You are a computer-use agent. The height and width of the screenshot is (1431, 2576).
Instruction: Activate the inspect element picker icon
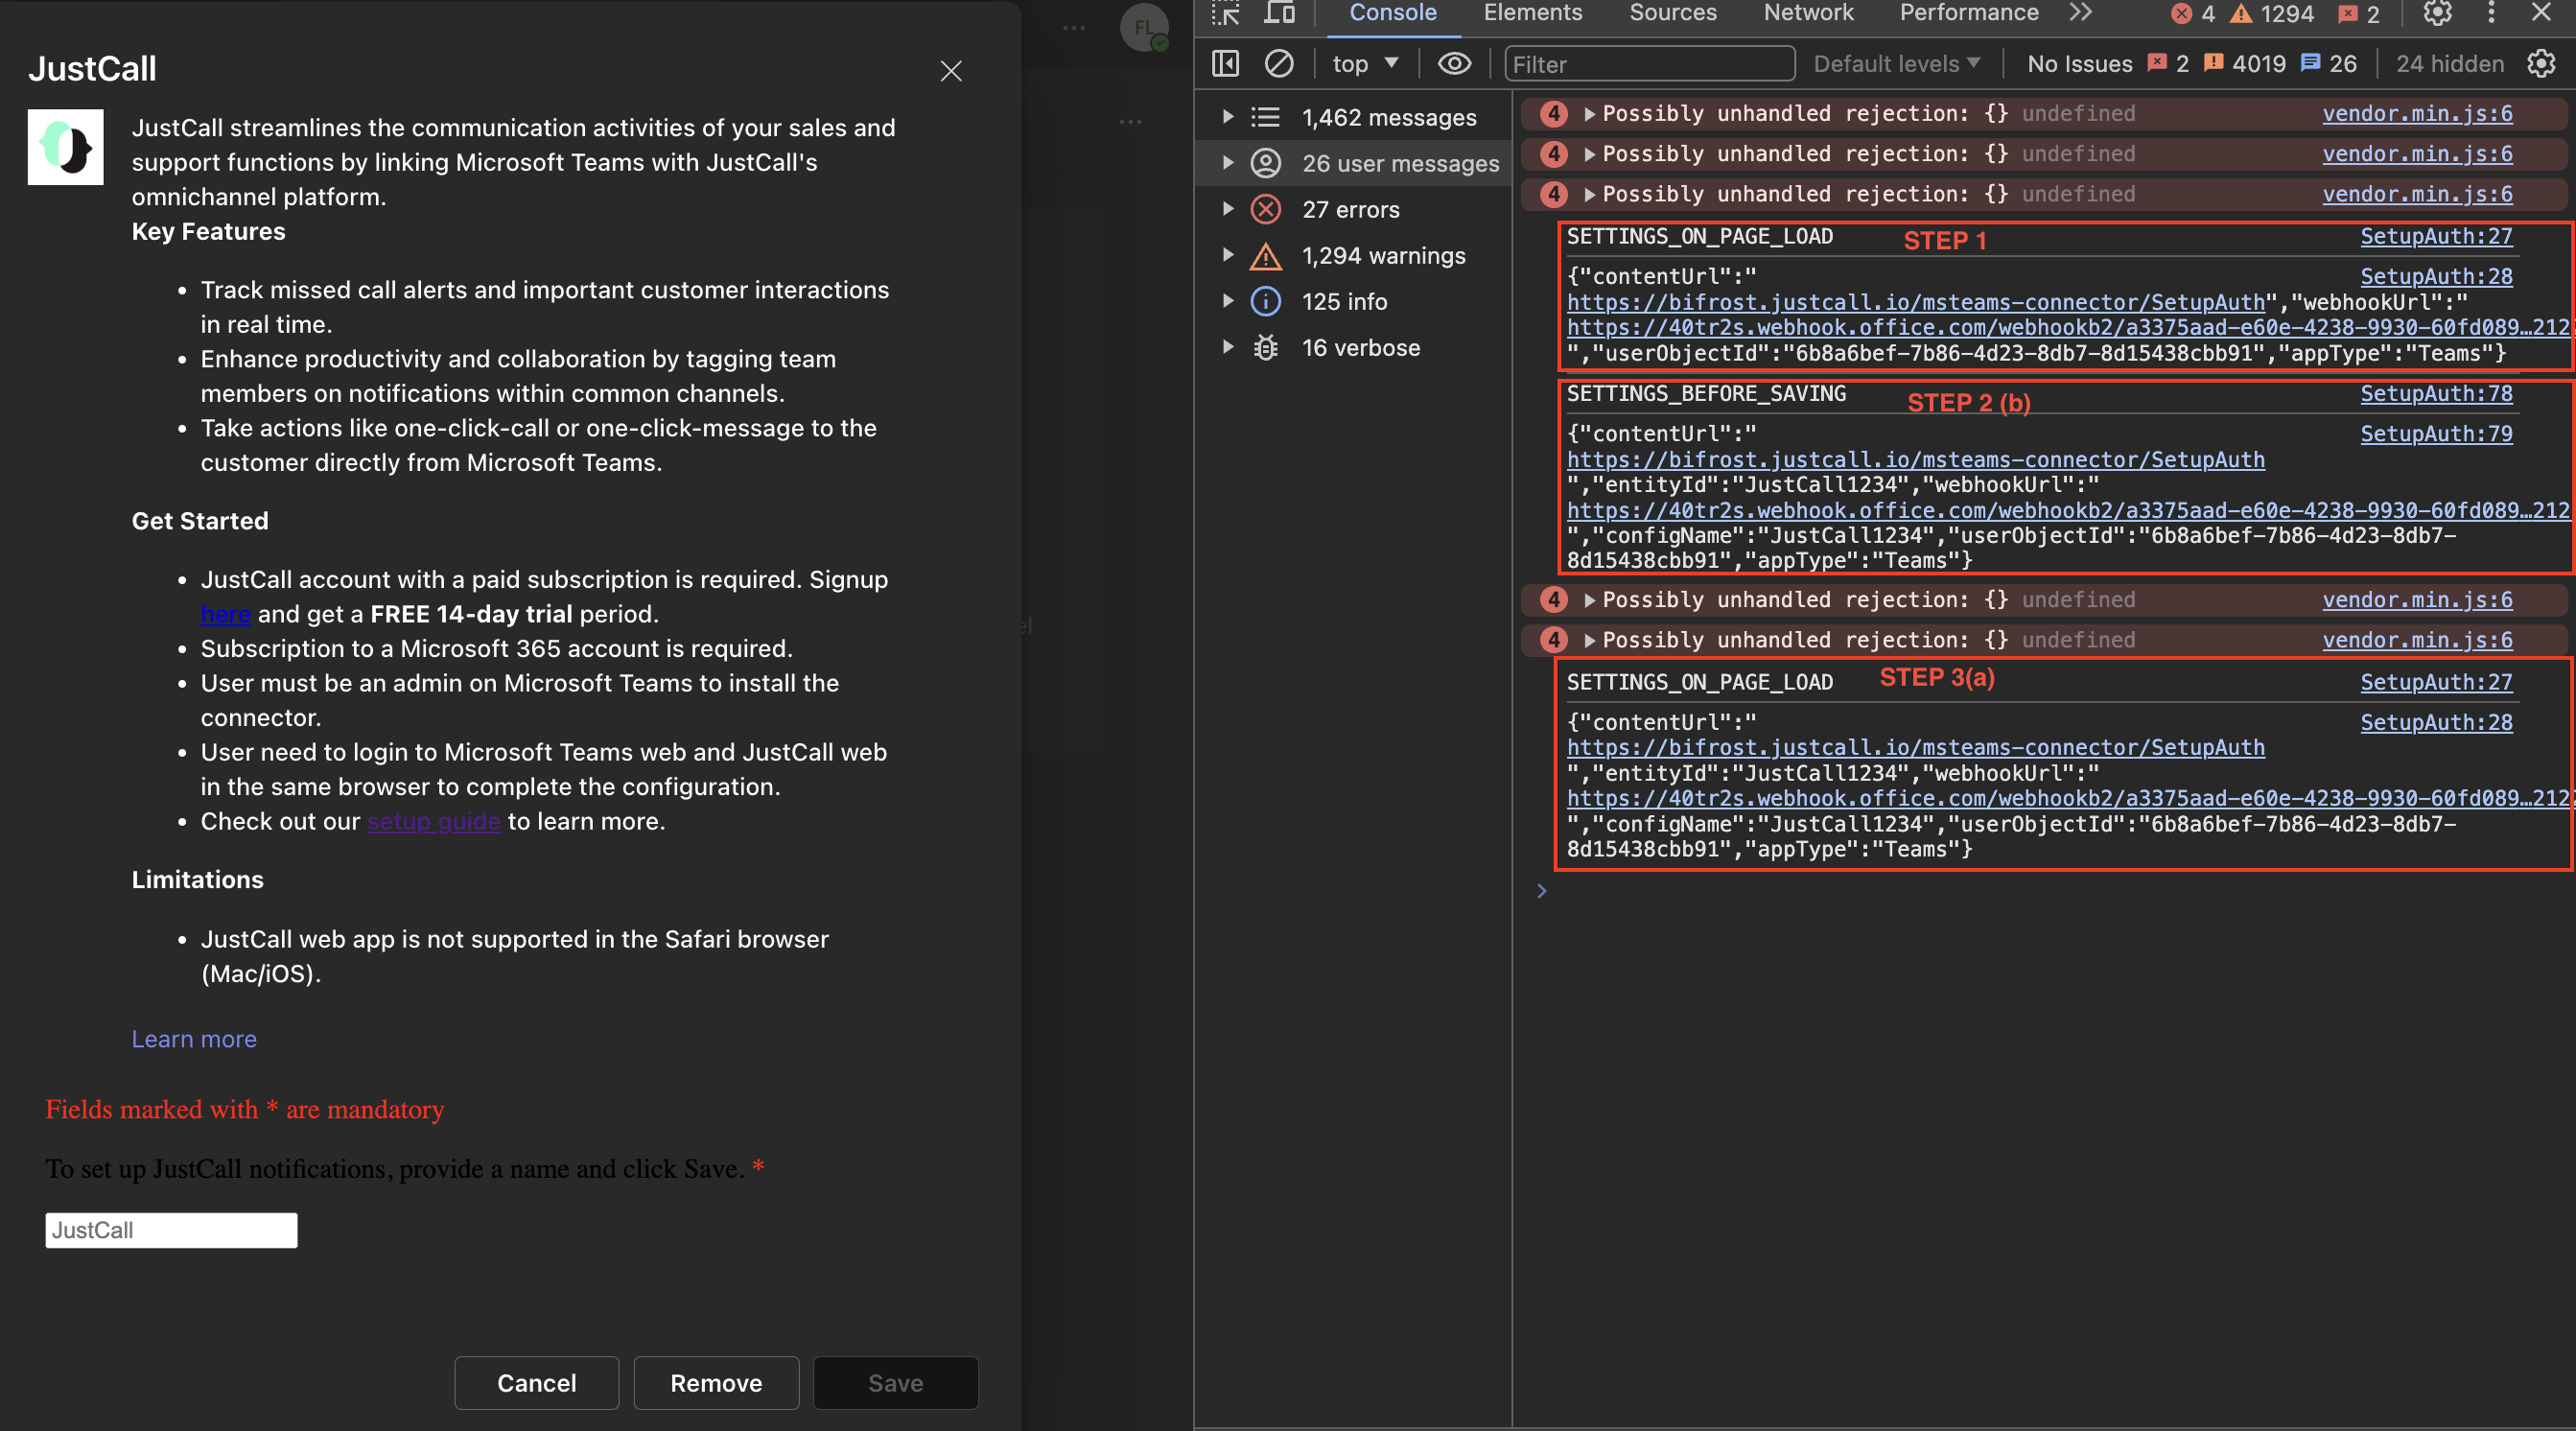pyautogui.click(x=1226, y=13)
